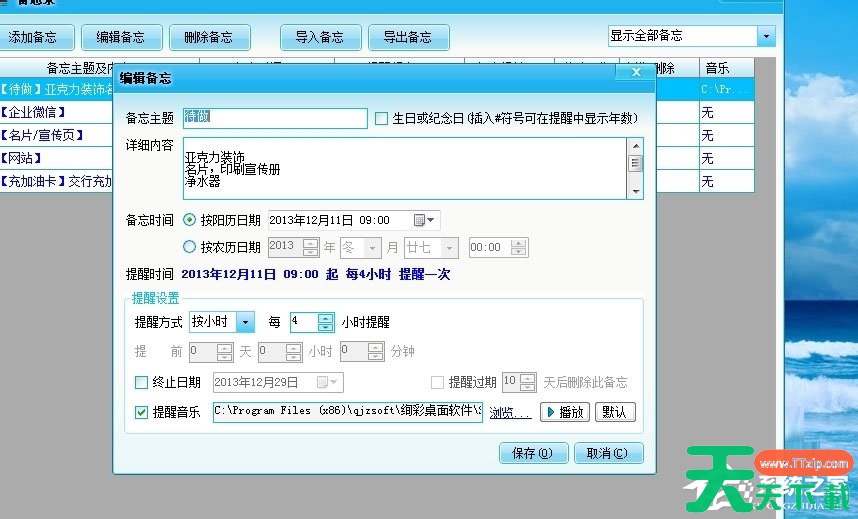
Task: Click inside the 备忘主题 text field
Action: tap(275, 118)
